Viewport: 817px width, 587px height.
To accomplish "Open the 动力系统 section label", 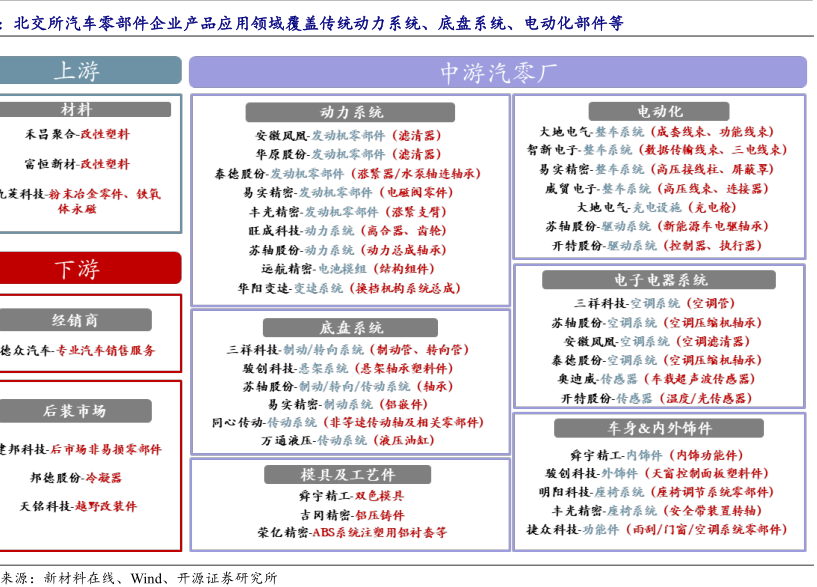I will (x=351, y=112).
